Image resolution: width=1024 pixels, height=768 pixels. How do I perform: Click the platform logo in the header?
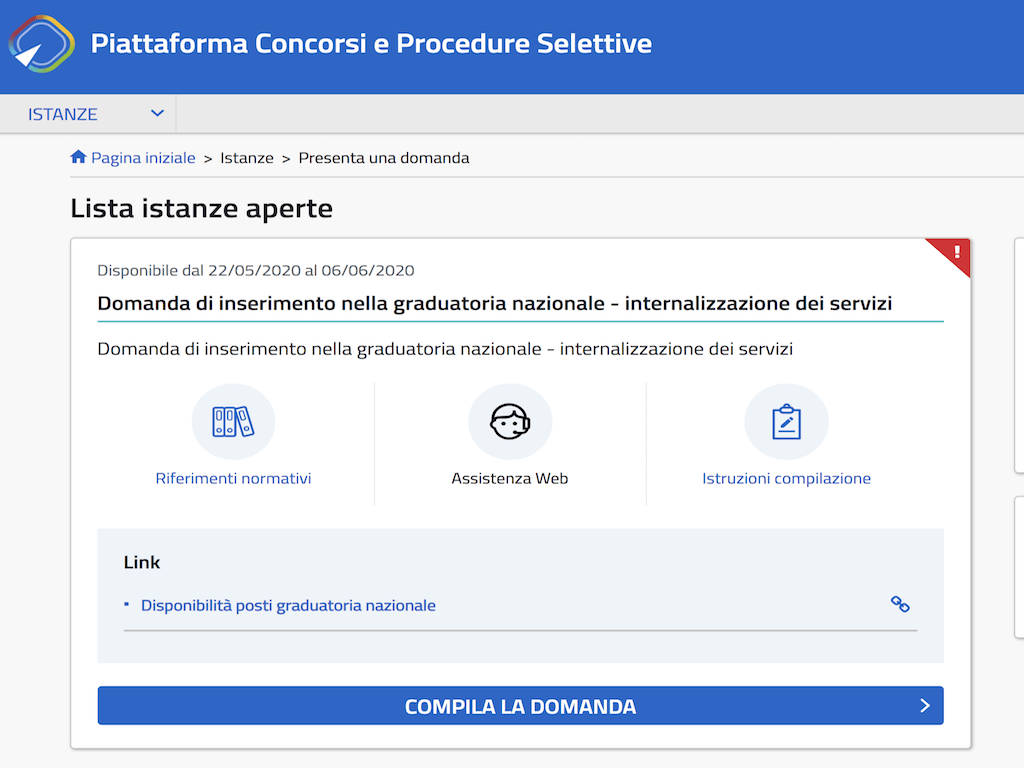click(41, 45)
